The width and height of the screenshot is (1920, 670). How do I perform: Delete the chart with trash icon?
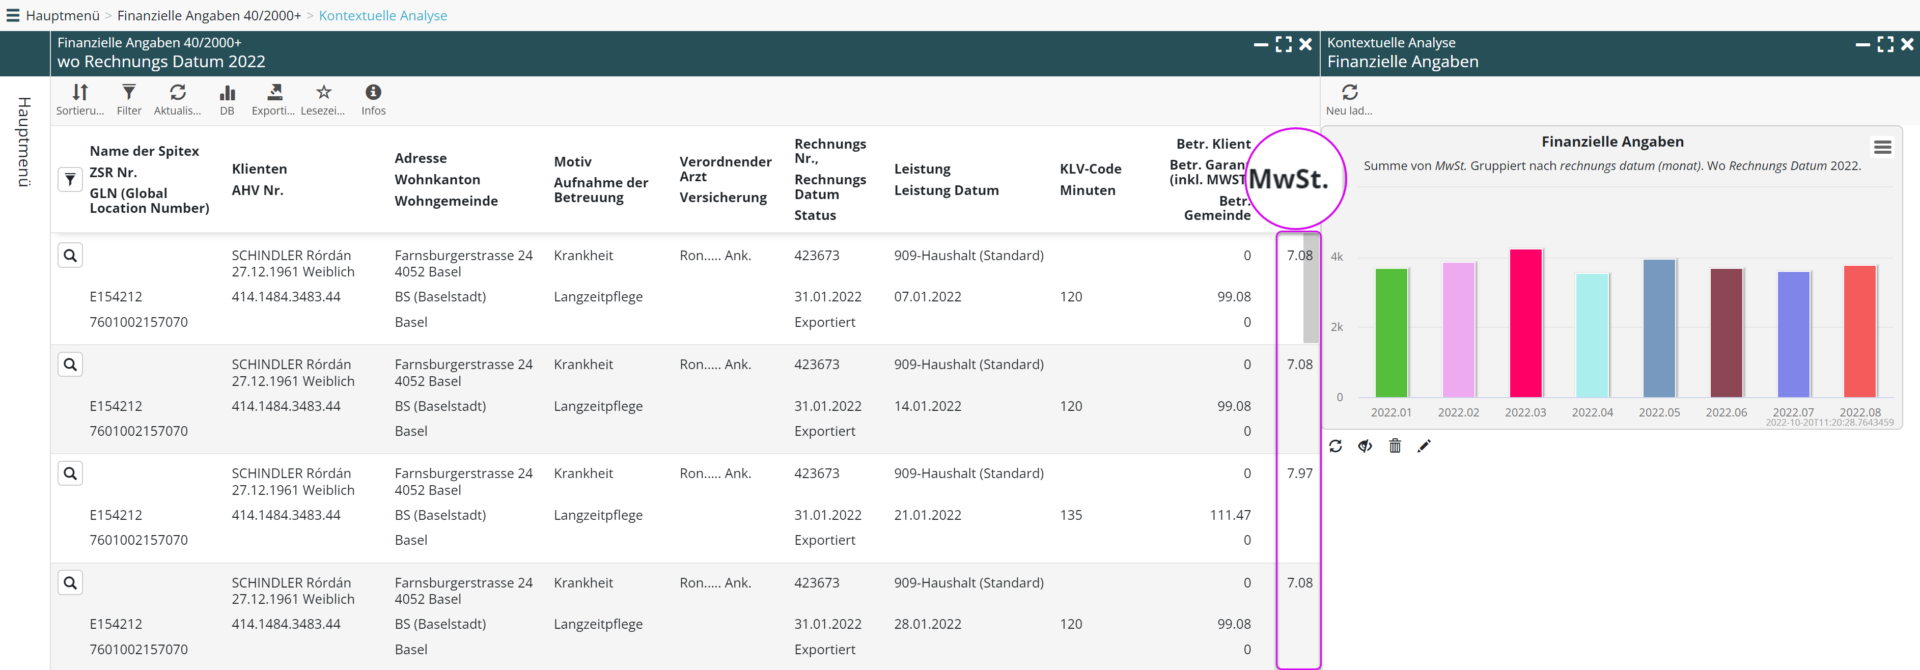(x=1395, y=446)
